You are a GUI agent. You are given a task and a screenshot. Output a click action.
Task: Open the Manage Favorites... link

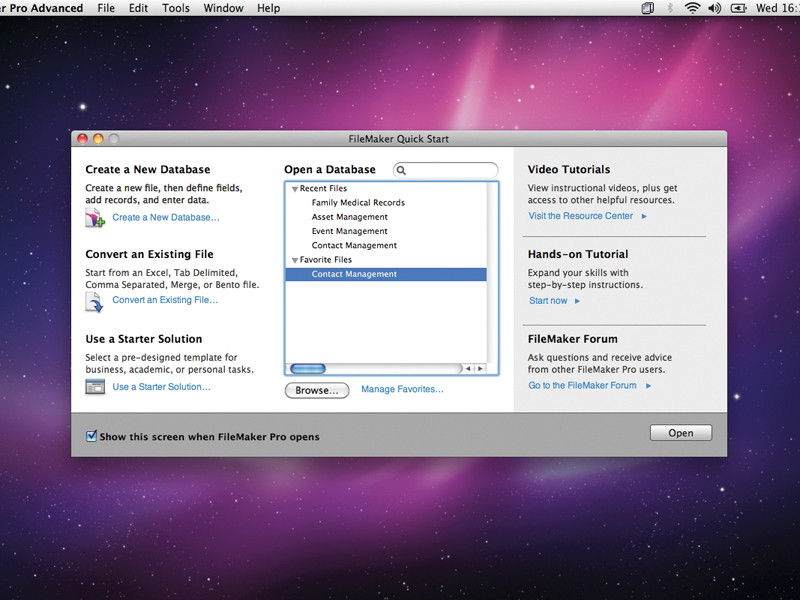tap(402, 389)
